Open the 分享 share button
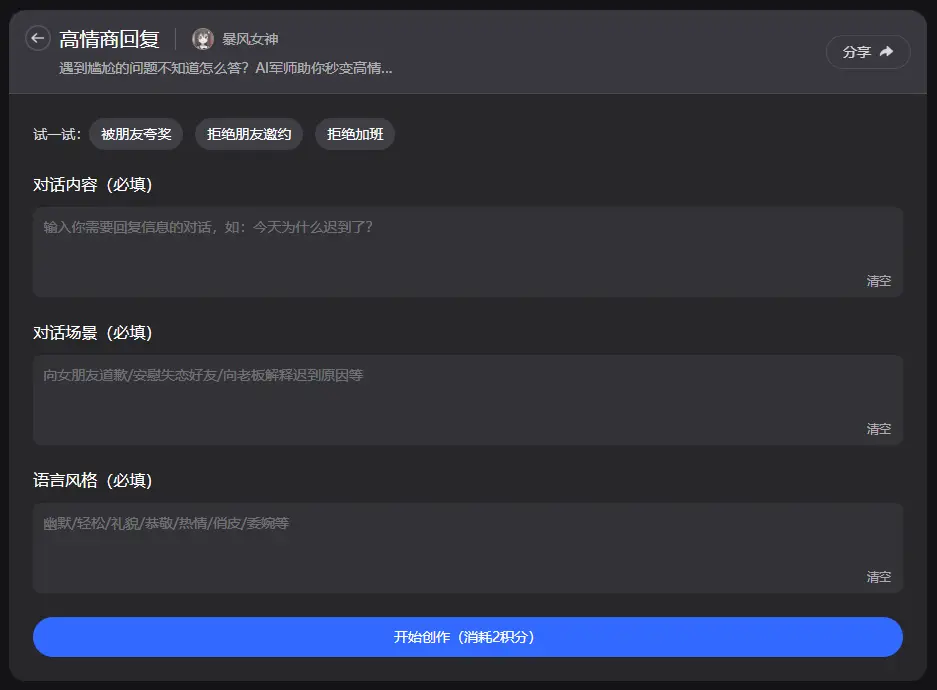Viewport: 937px width, 690px height. click(868, 51)
